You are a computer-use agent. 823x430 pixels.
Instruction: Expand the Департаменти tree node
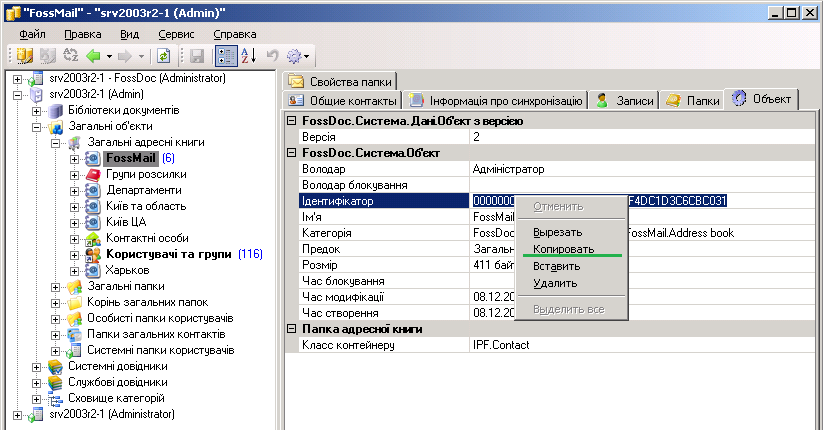pyautogui.click(x=75, y=190)
